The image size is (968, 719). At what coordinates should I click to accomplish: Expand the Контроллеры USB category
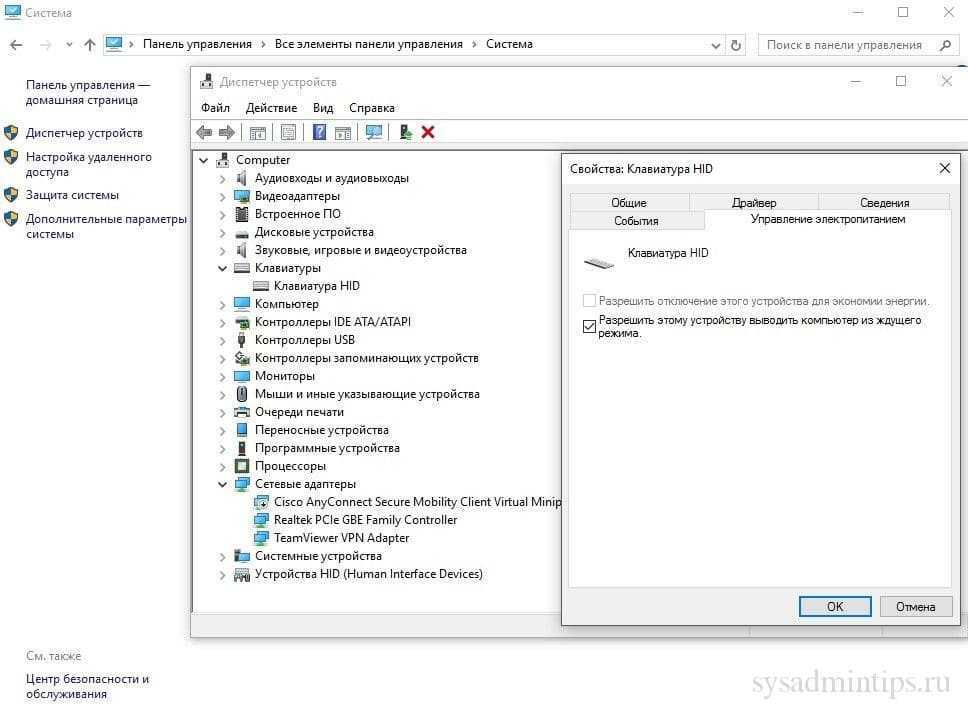[223, 340]
